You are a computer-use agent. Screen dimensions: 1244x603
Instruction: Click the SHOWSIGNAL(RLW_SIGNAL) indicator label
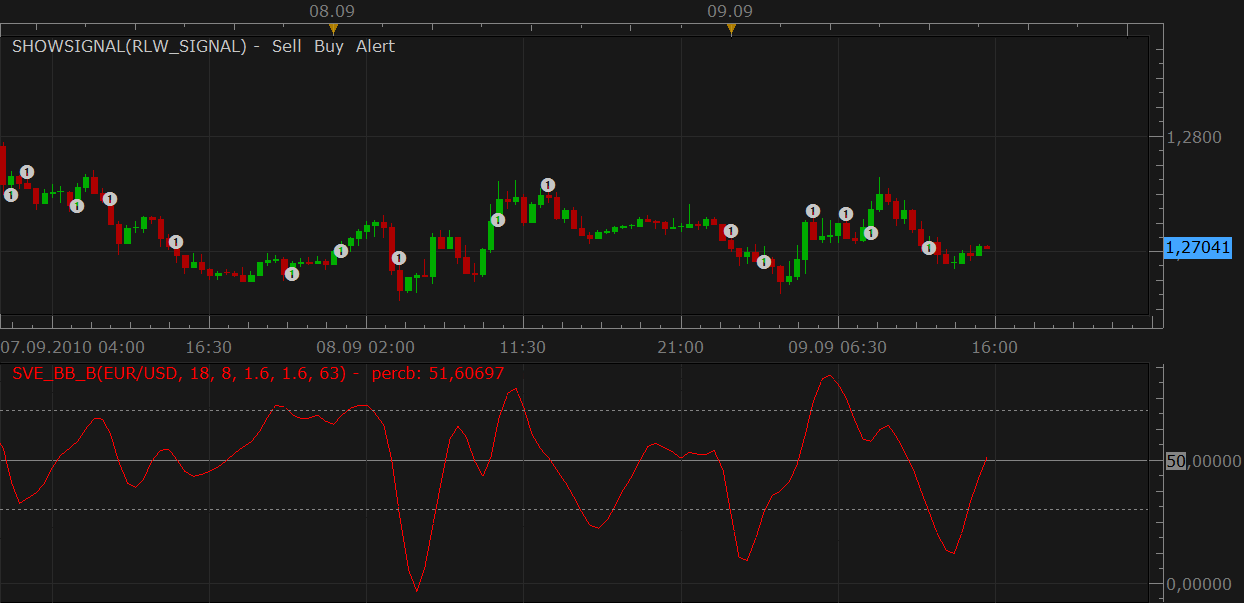click(x=129, y=46)
